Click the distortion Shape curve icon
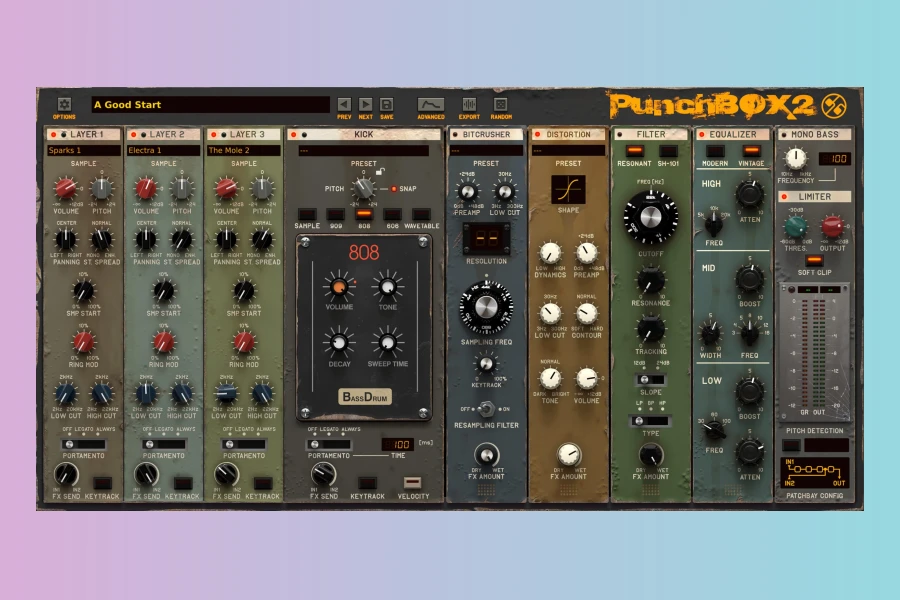 [x=568, y=189]
